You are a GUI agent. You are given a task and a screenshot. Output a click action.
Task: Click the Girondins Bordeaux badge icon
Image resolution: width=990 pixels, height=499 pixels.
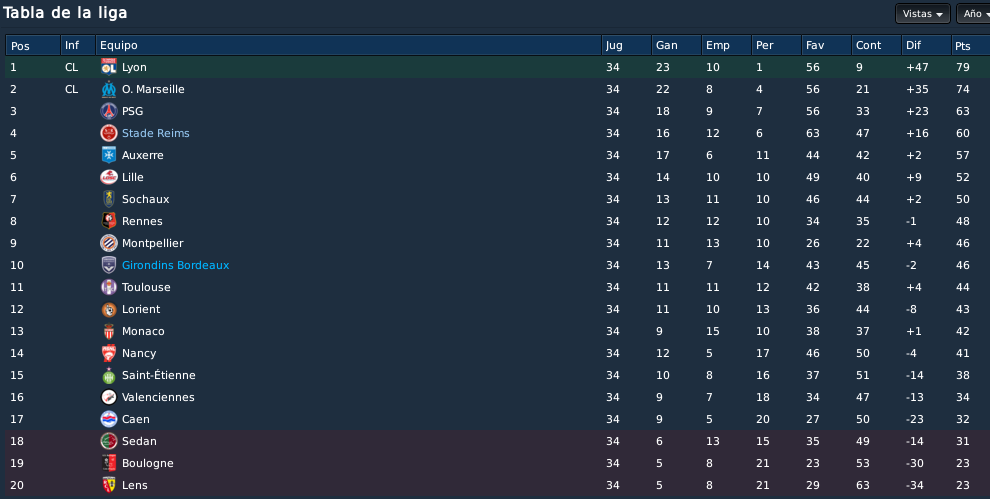[109, 265]
